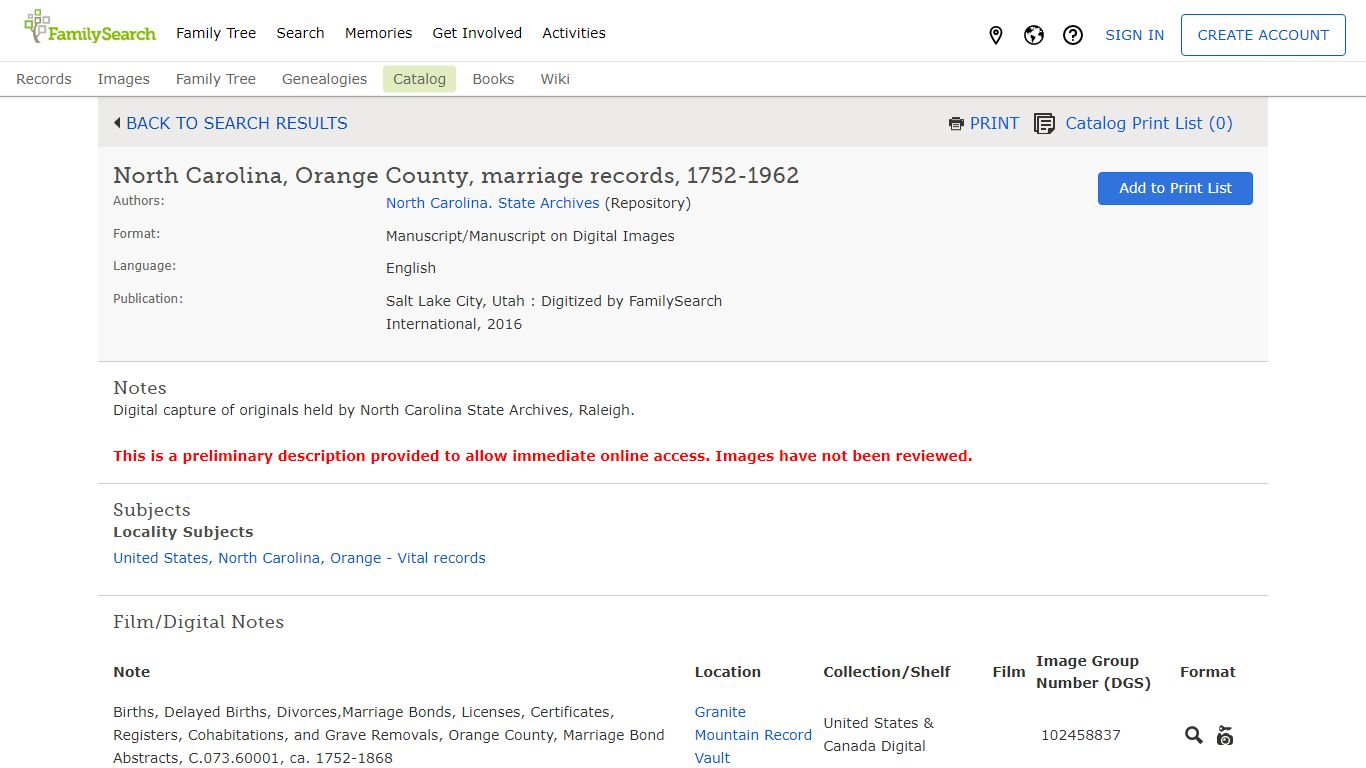This screenshot has height=768, width=1366.
Task: Open the Get Involved menu
Action: tap(477, 33)
